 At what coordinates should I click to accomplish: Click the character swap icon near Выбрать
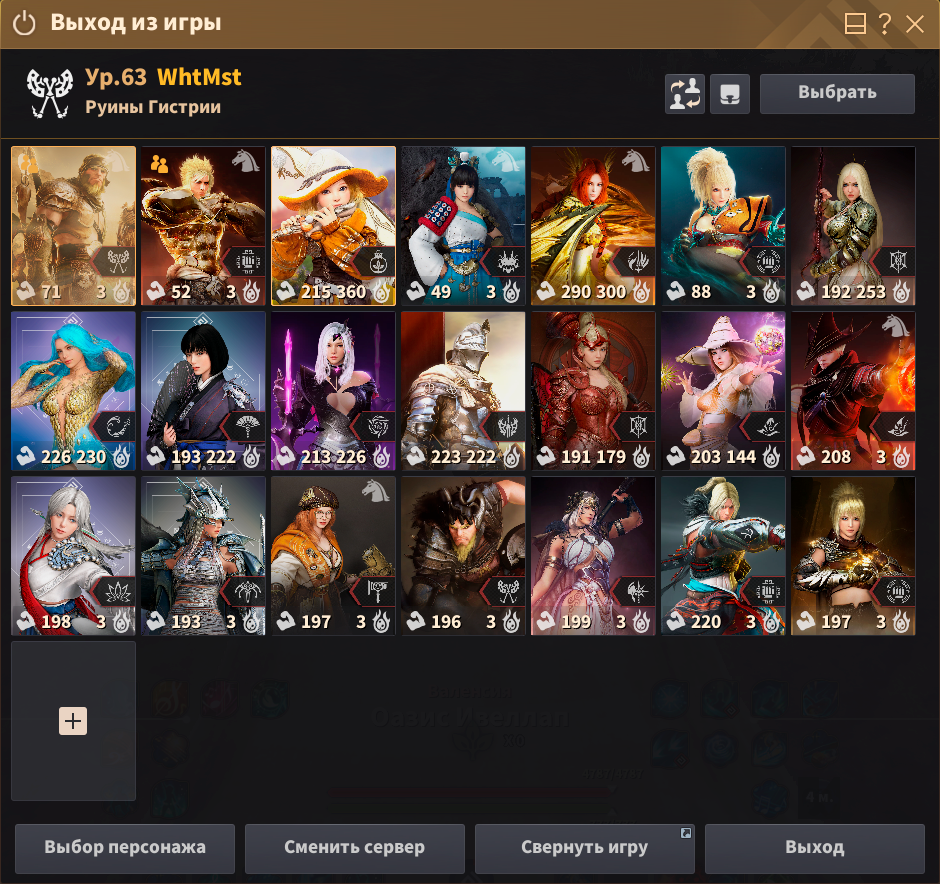(685, 94)
